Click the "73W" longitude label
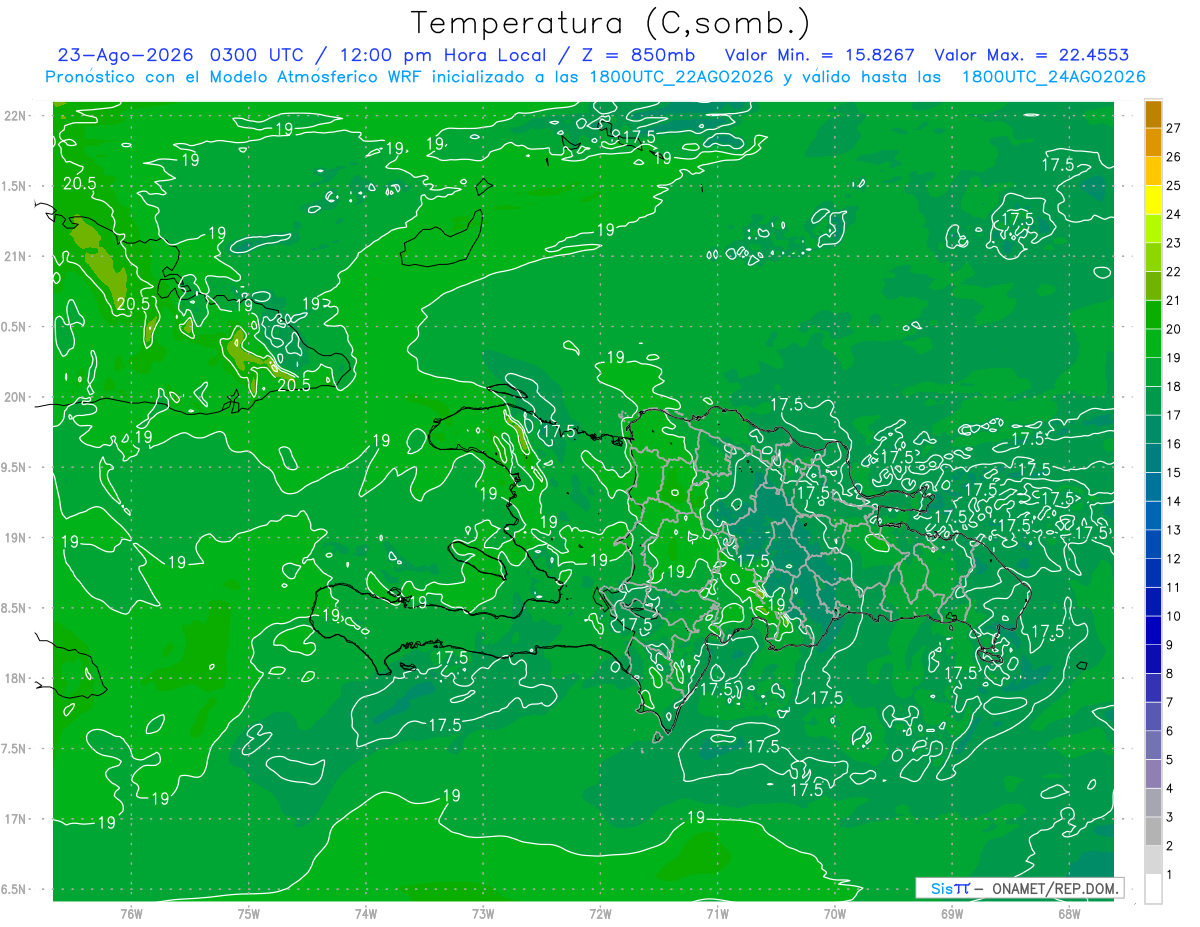Image resolution: width=1200 pixels, height=927 pixels. pos(483,913)
